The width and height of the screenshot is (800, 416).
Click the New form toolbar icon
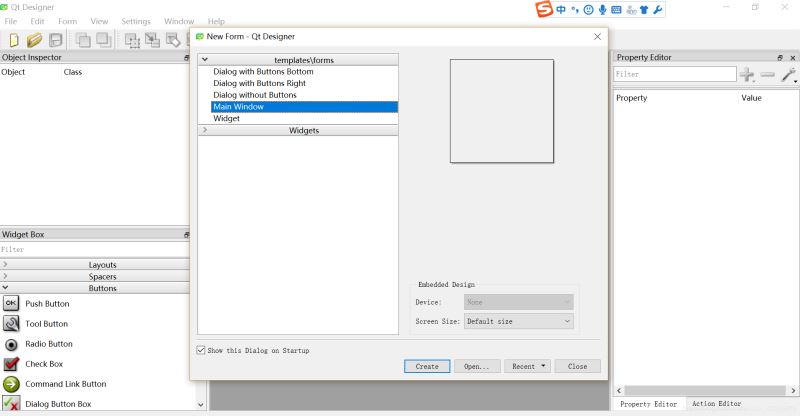point(14,40)
